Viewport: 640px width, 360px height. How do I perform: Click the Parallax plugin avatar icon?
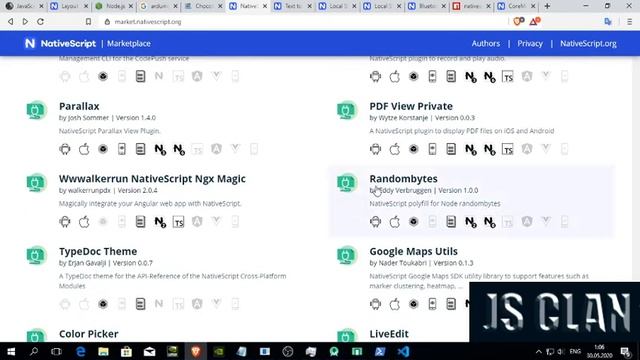pos(37,110)
